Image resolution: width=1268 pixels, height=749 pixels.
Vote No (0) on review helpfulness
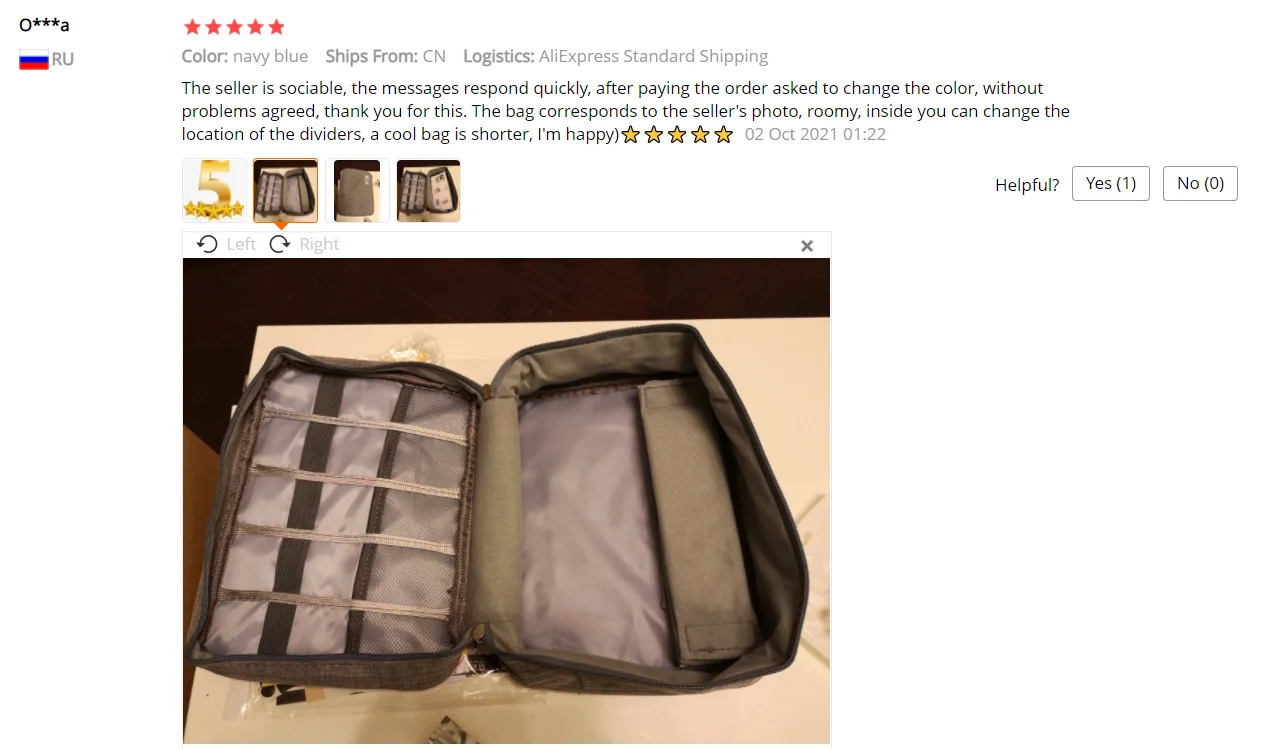1200,184
